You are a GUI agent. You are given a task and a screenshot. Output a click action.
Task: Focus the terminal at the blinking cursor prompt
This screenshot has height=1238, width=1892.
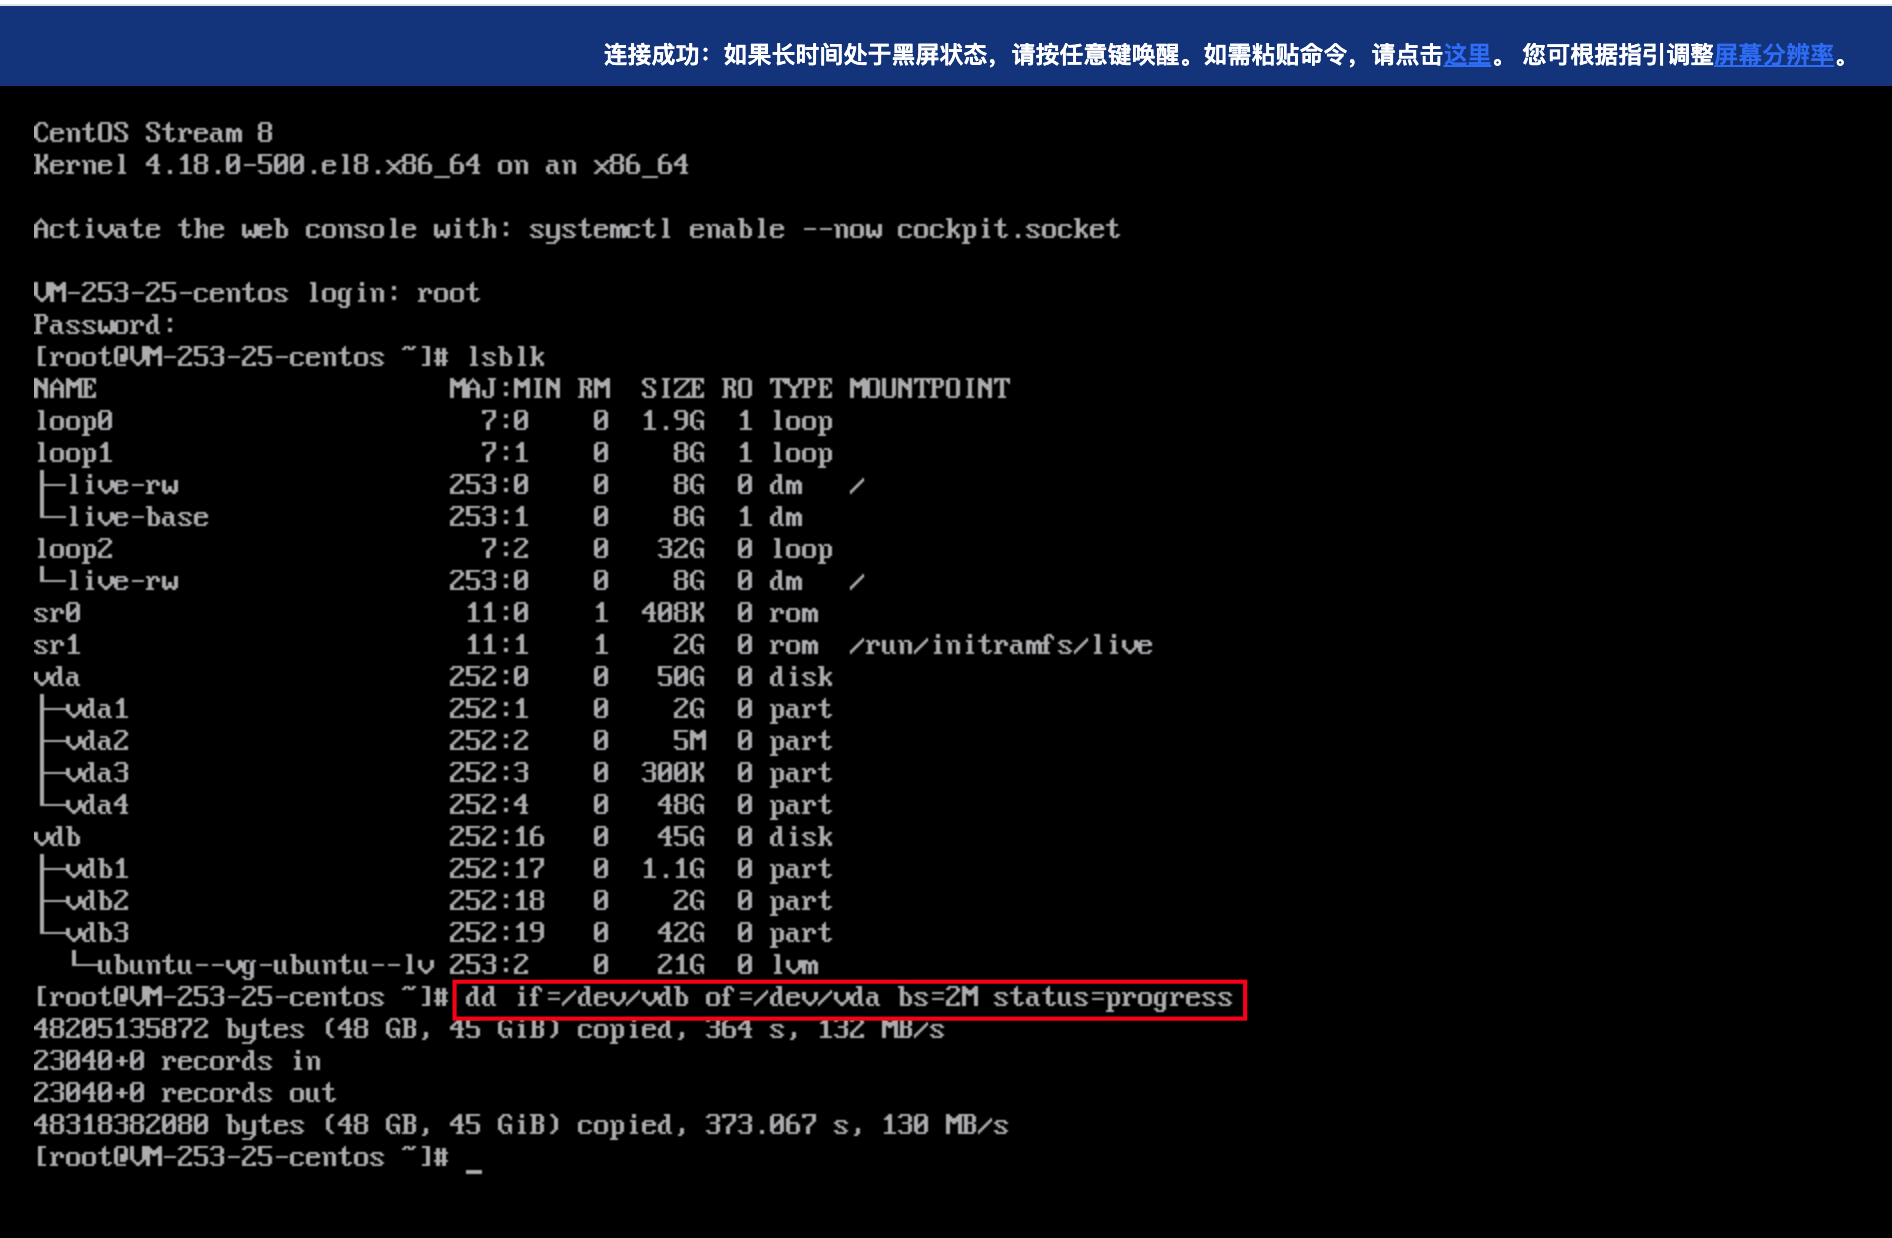click(473, 1158)
